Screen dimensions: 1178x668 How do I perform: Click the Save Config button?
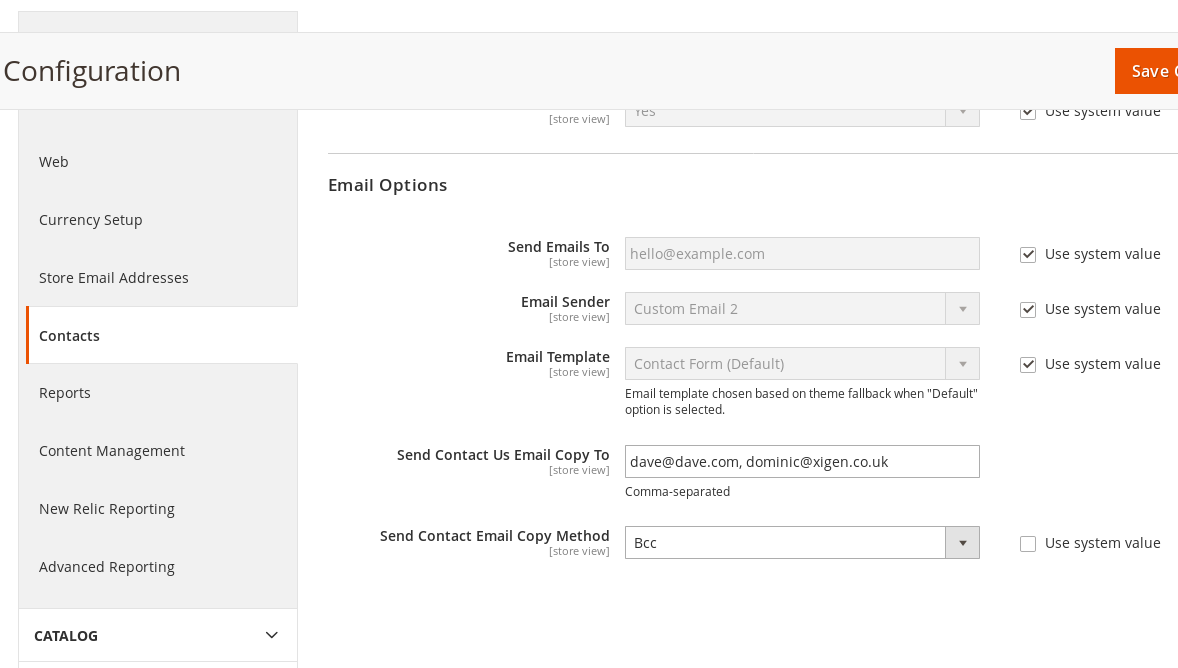coord(1148,71)
